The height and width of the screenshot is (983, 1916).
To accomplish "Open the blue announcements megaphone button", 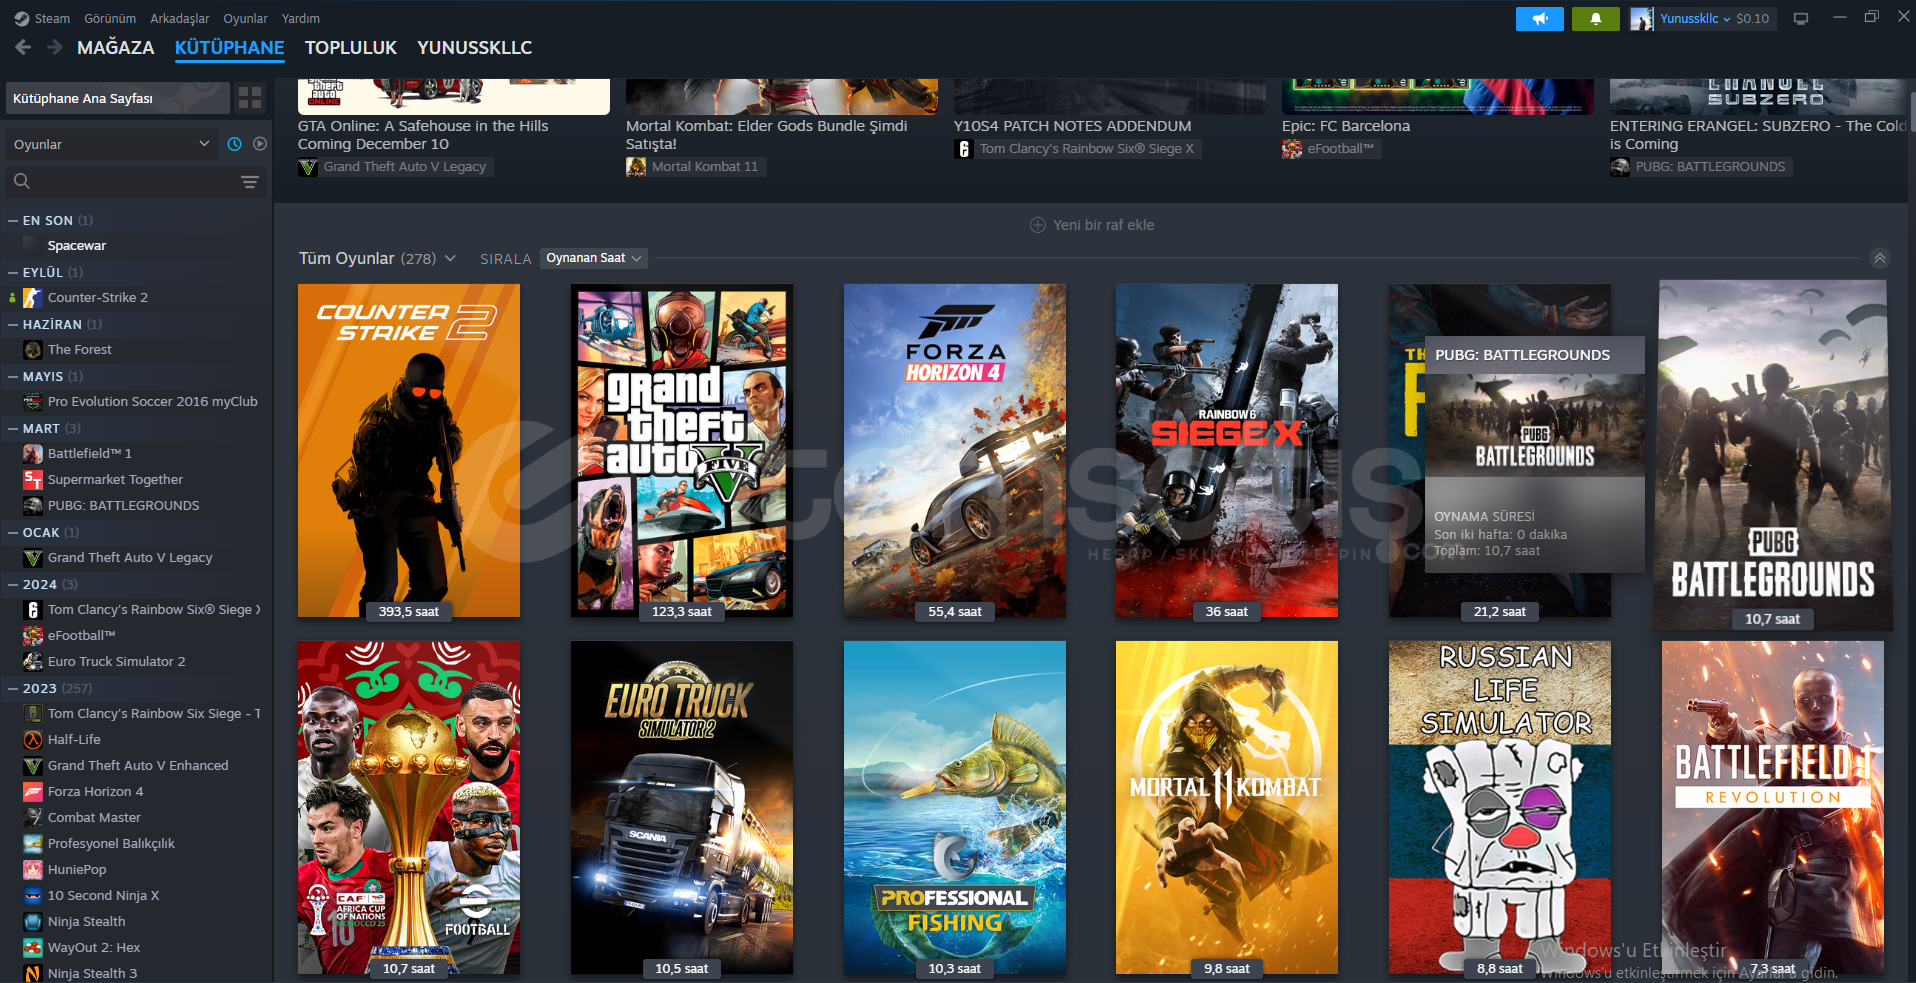I will [x=1539, y=18].
